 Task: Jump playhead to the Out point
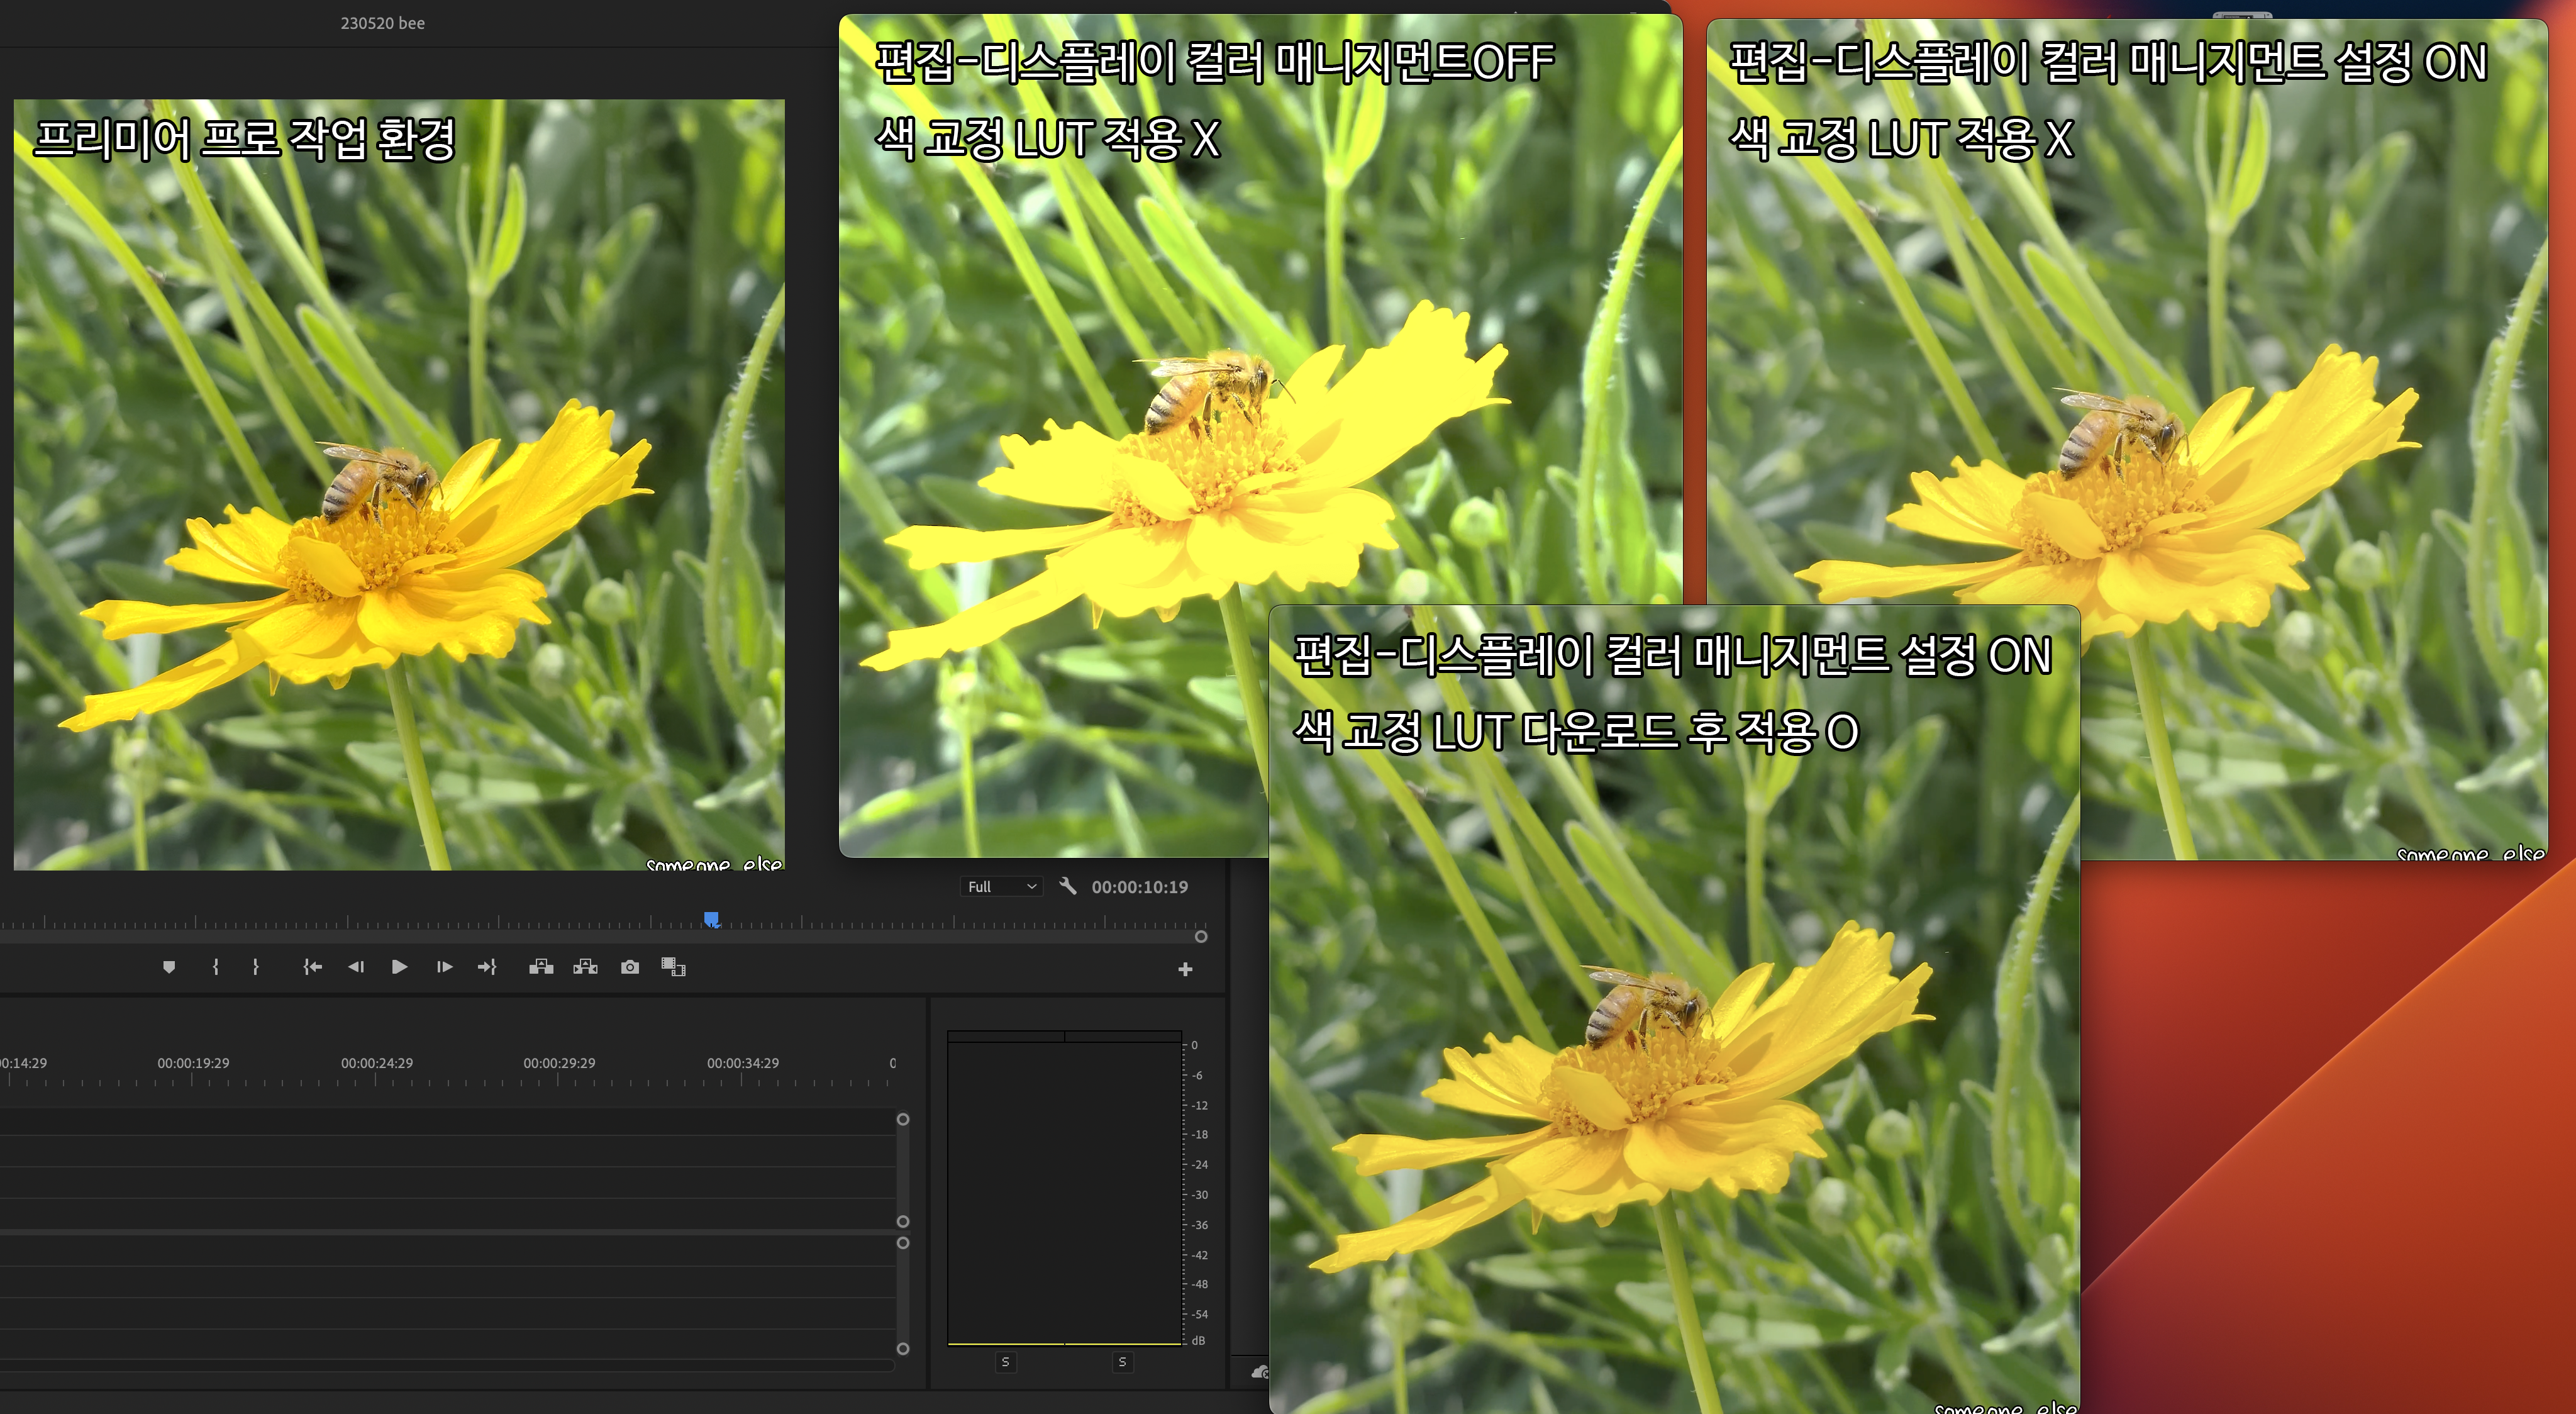(x=487, y=967)
